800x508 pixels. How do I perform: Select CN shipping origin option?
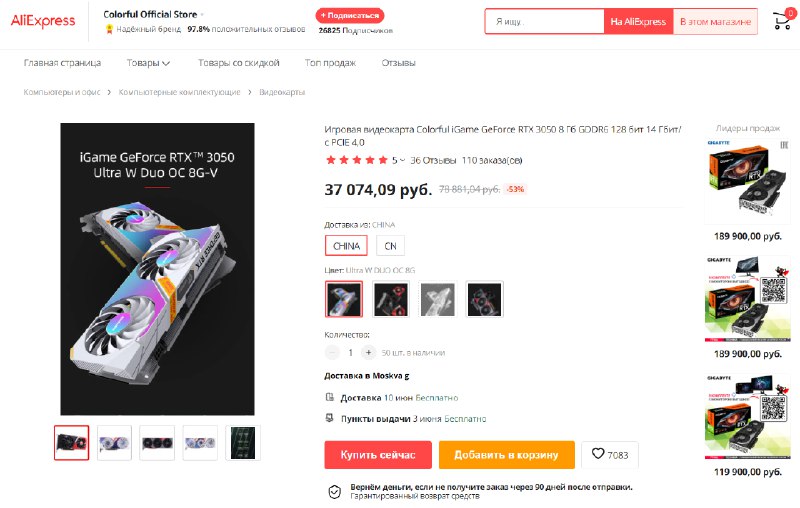click(390, 246)
